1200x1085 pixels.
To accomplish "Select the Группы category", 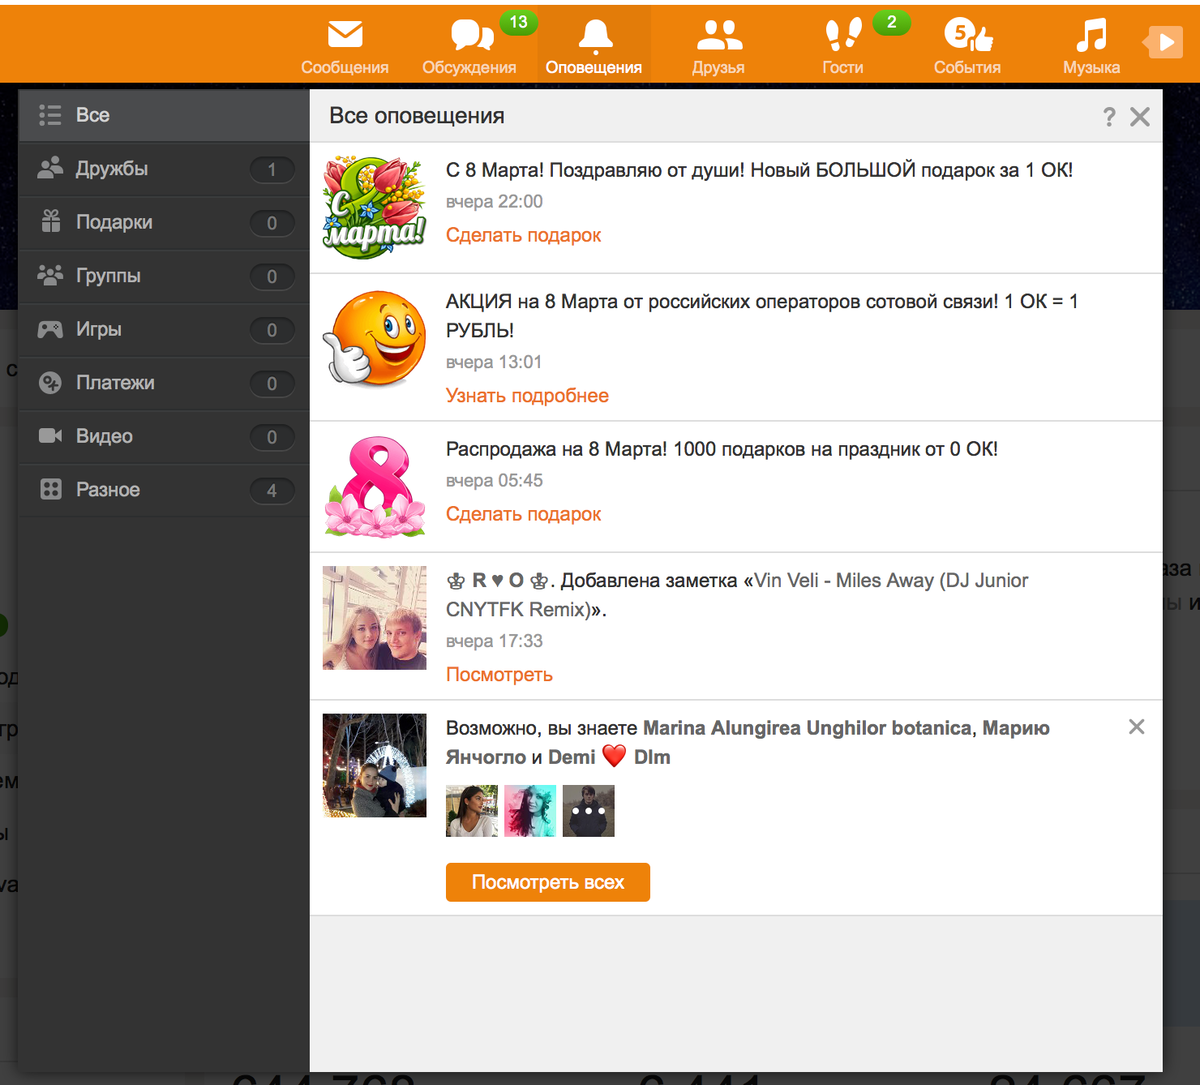I will pos(164,276).
